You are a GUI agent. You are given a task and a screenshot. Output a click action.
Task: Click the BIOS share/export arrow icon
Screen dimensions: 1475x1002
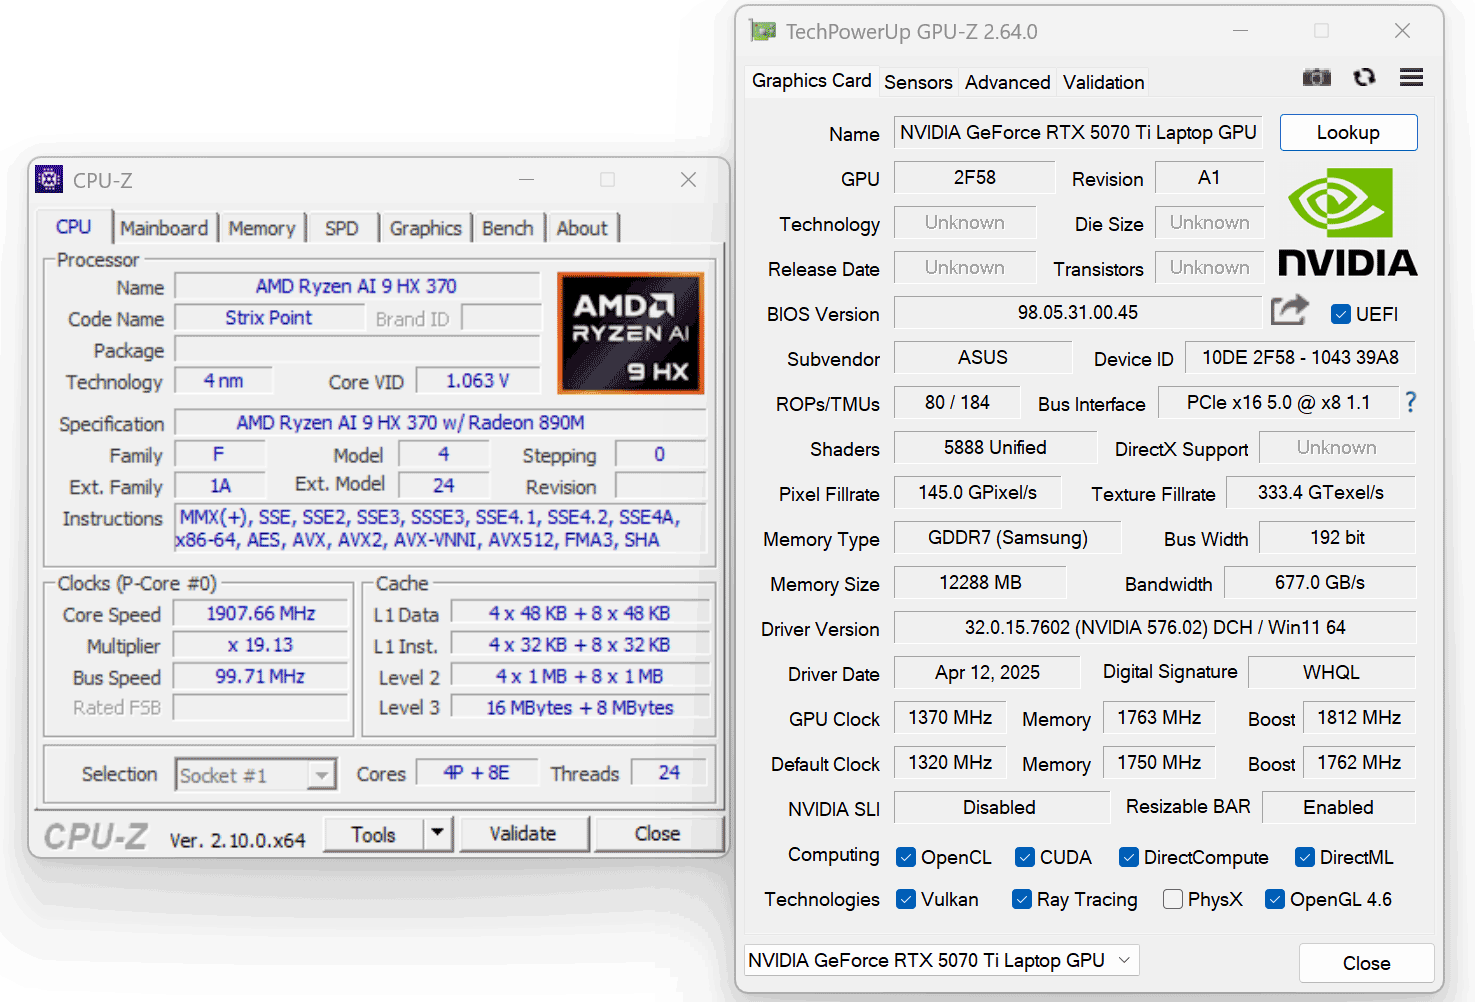coord(1289,310)
